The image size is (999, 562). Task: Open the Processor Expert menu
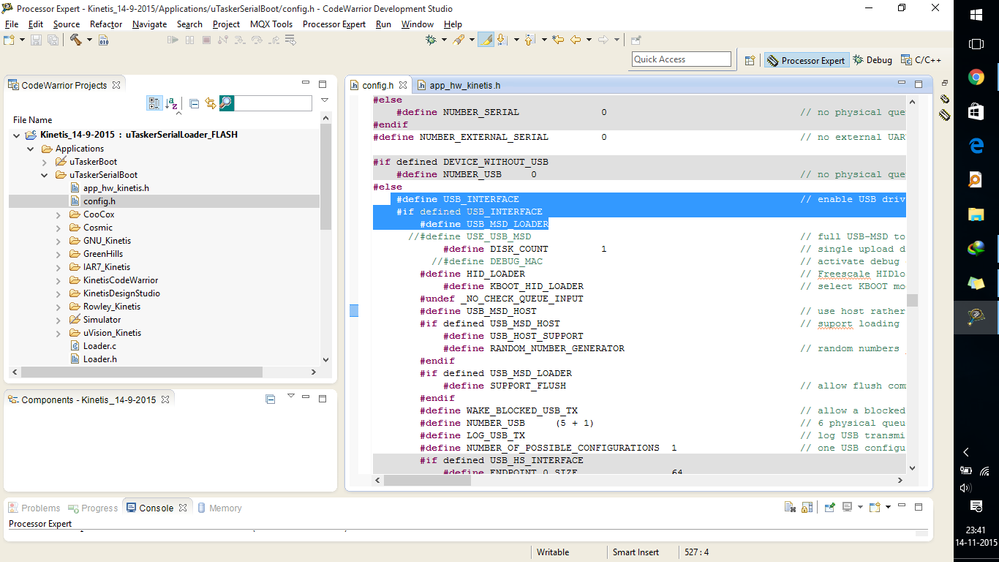pos(335,24)
